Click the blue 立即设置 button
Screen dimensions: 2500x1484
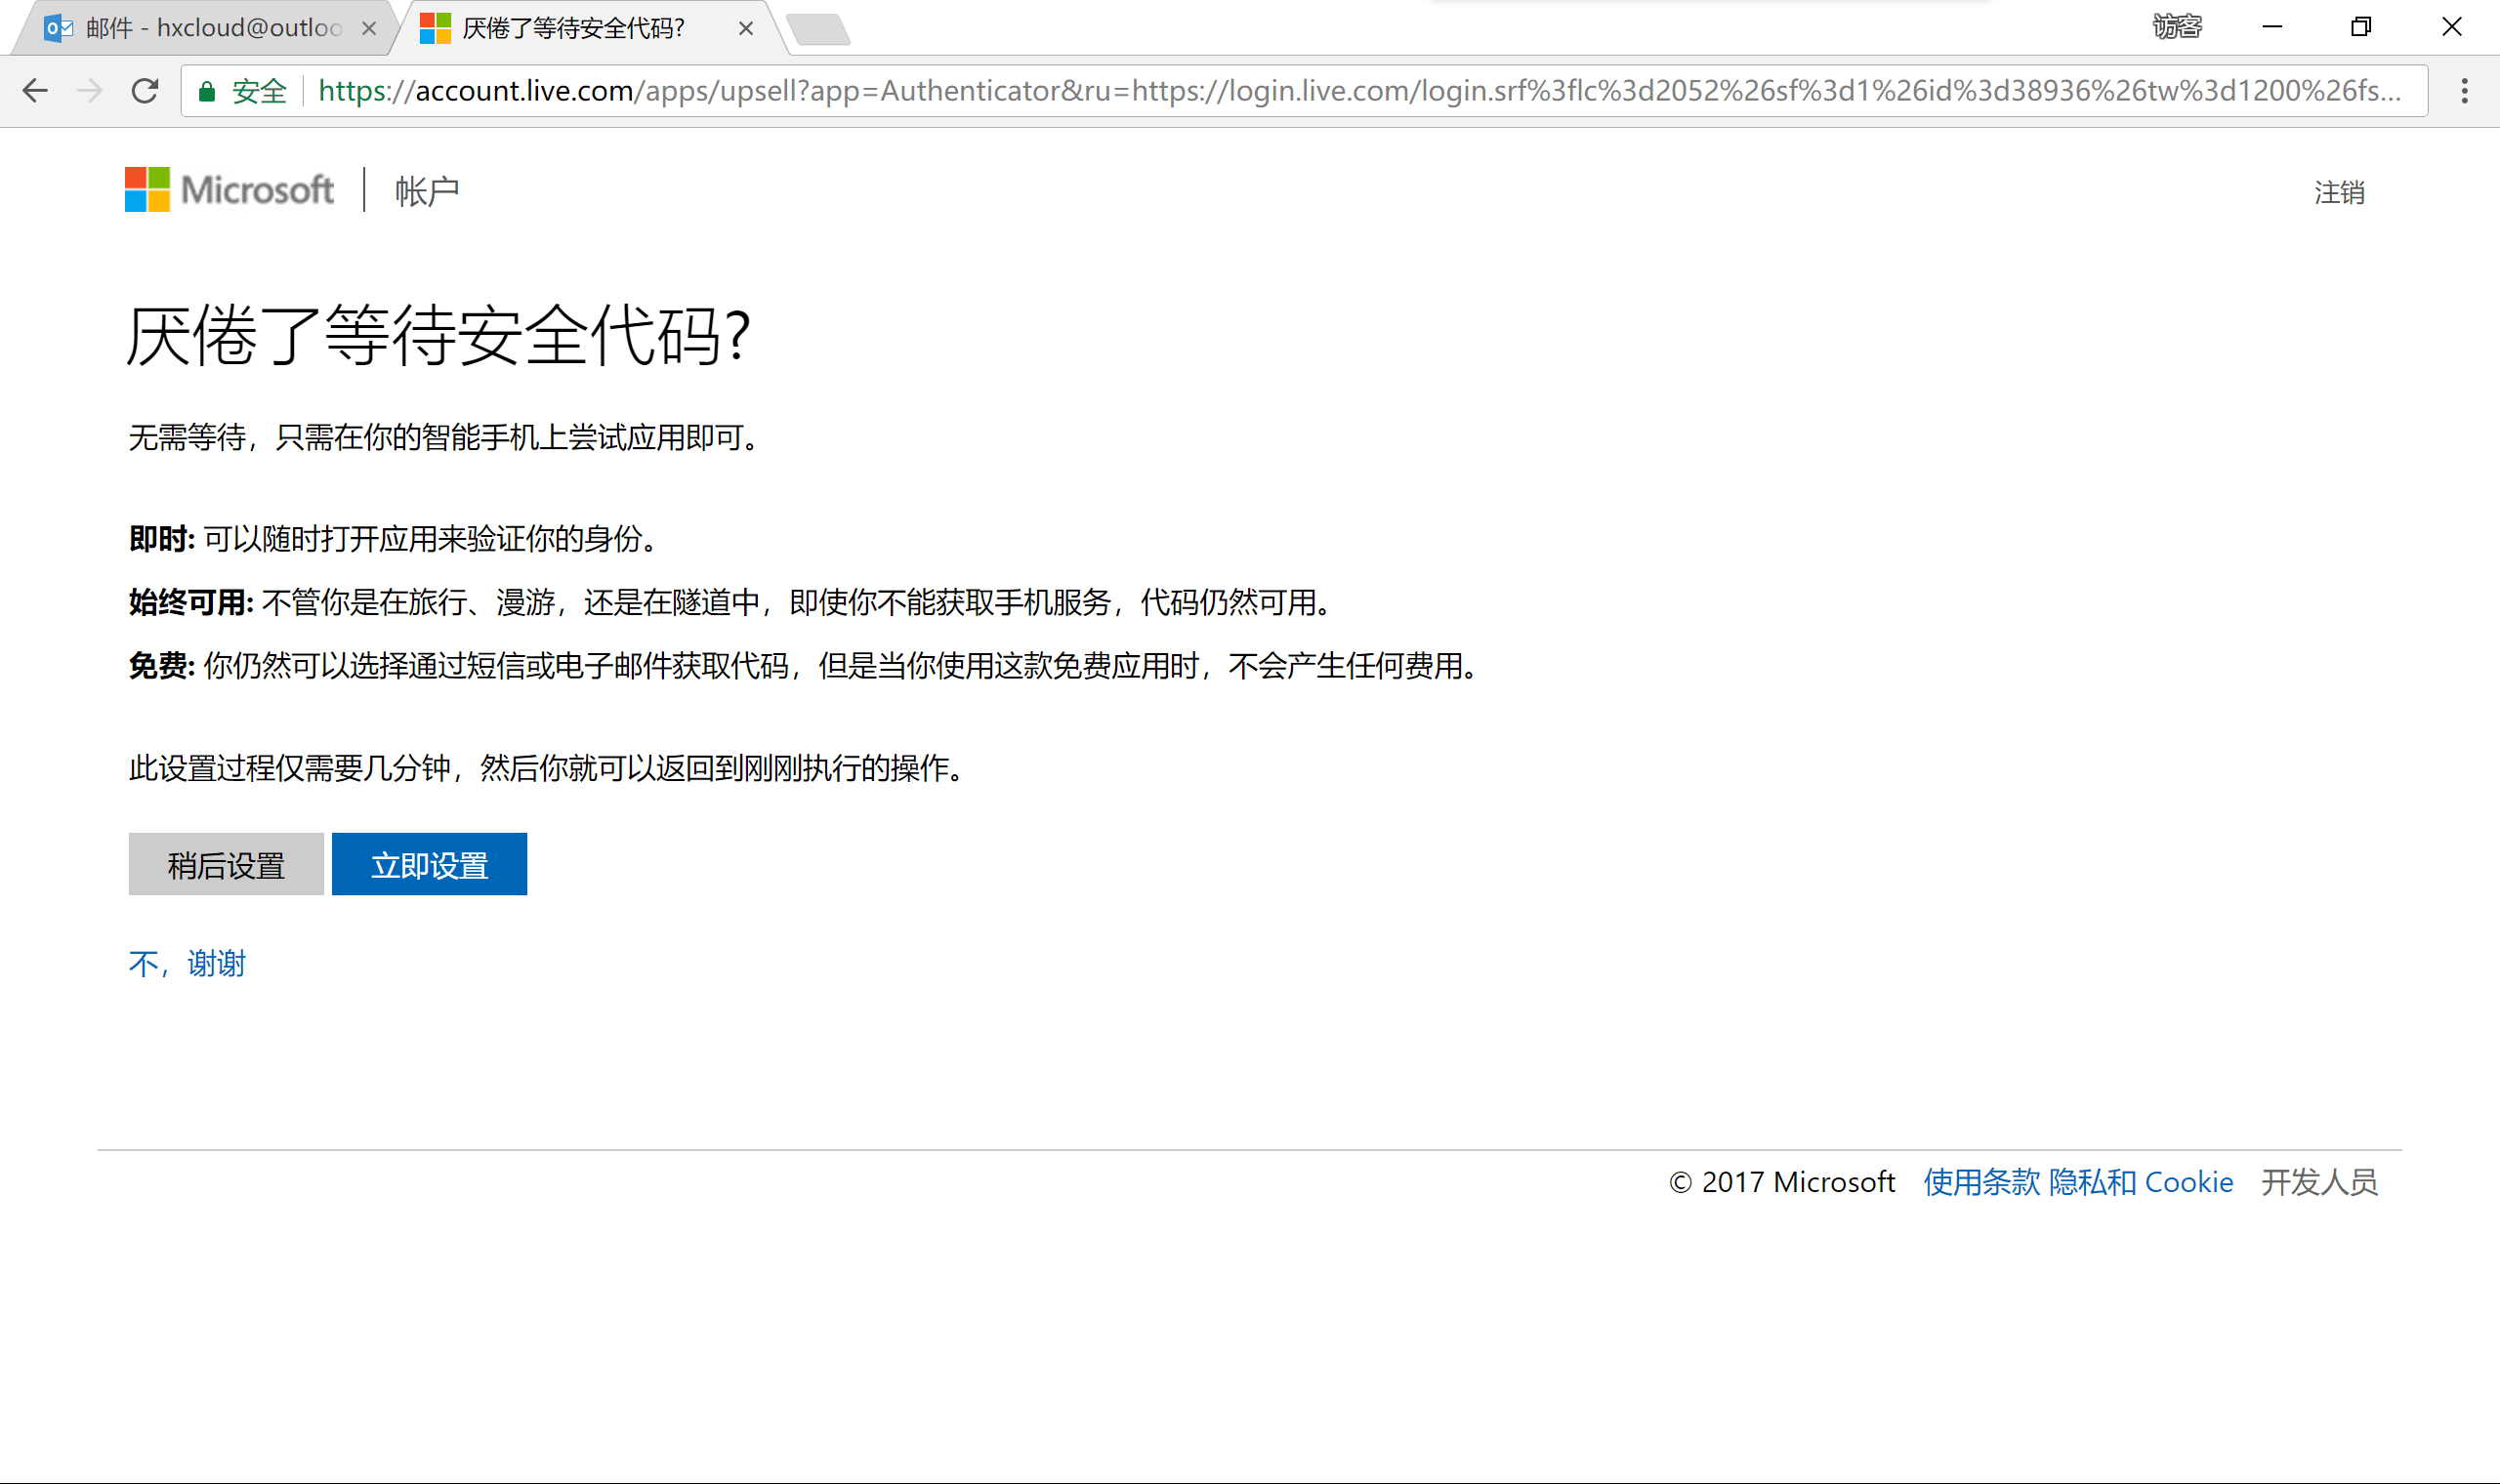click(x=429, y=864)
